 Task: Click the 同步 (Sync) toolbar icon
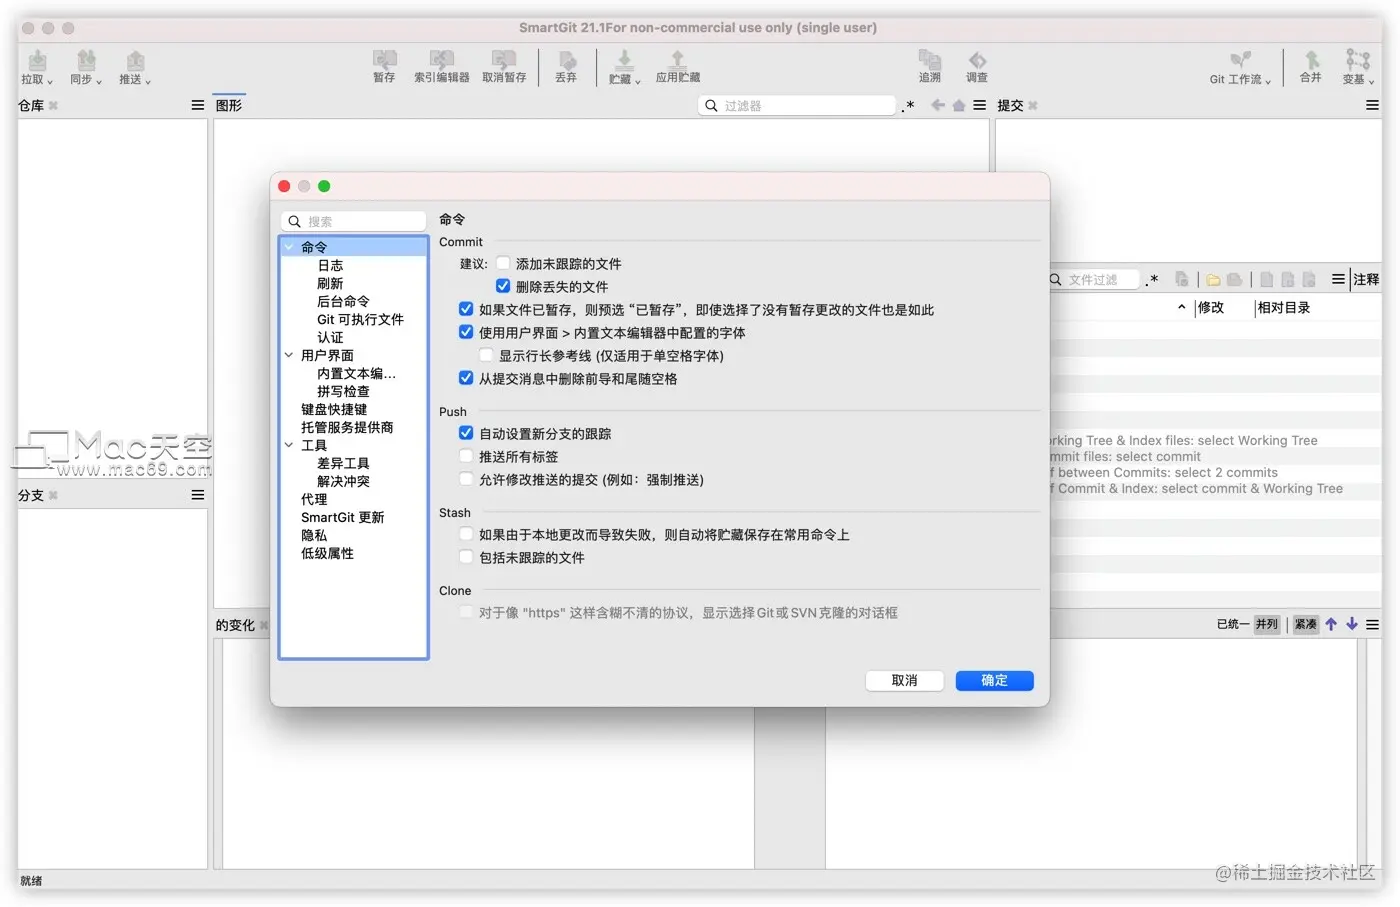(x=86, y=60)
